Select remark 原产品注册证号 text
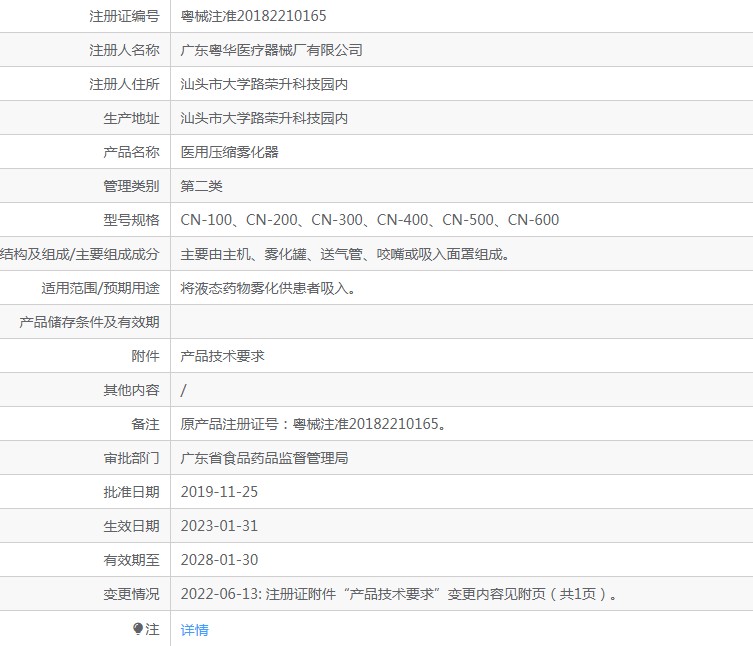 313,424
